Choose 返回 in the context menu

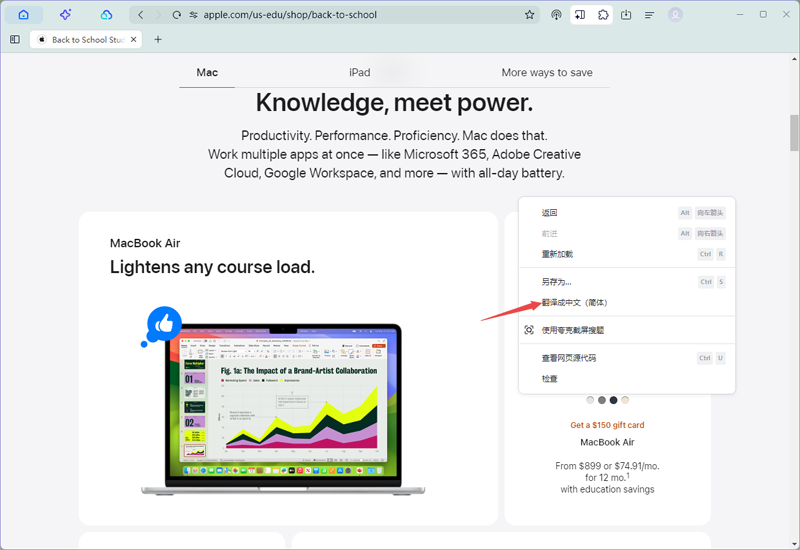(627, 213)
